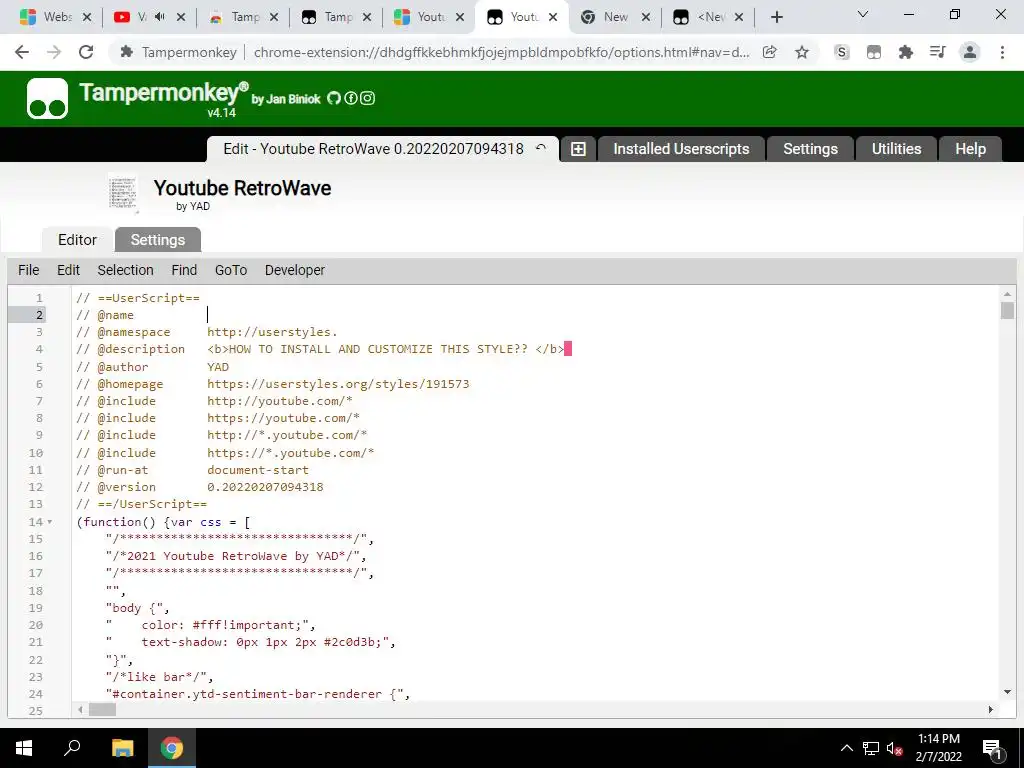1024x768 pixels.
Task: Open the Developer menu
Action: tap(295, 270)
